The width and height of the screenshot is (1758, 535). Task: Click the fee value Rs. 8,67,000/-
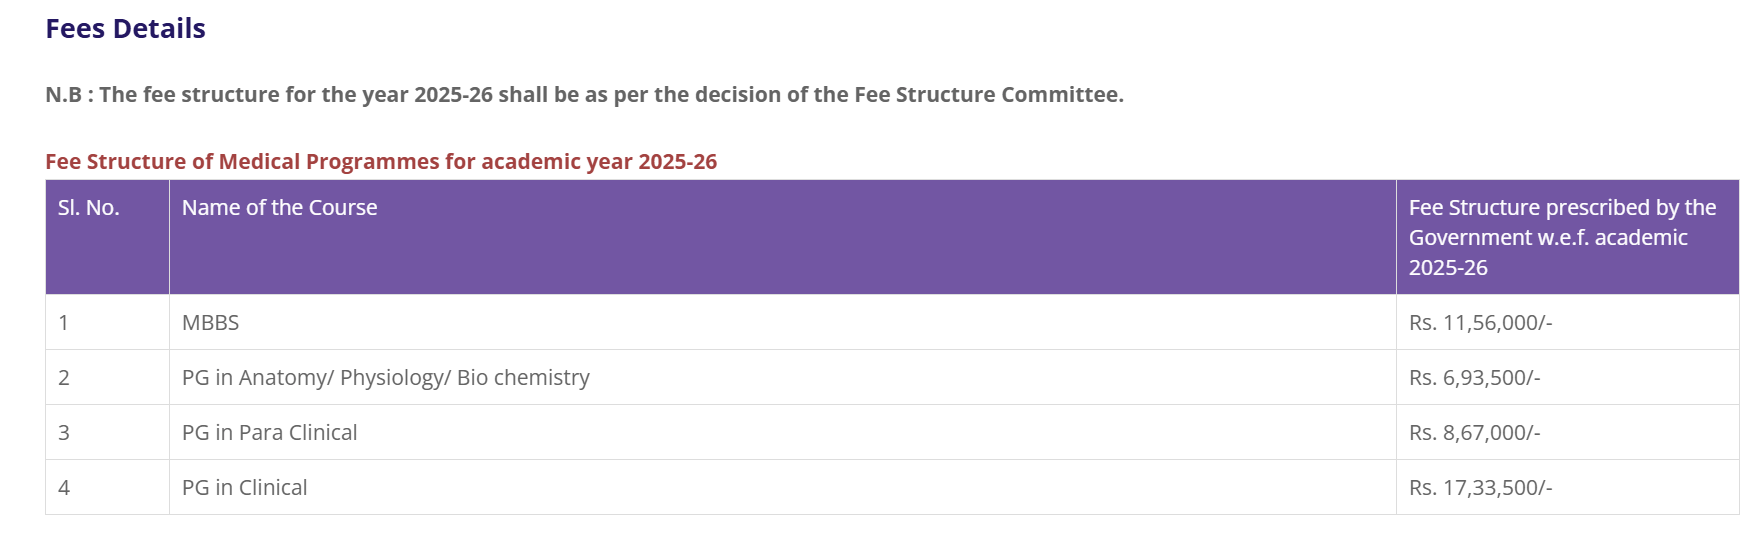[x=1474, y=433]
